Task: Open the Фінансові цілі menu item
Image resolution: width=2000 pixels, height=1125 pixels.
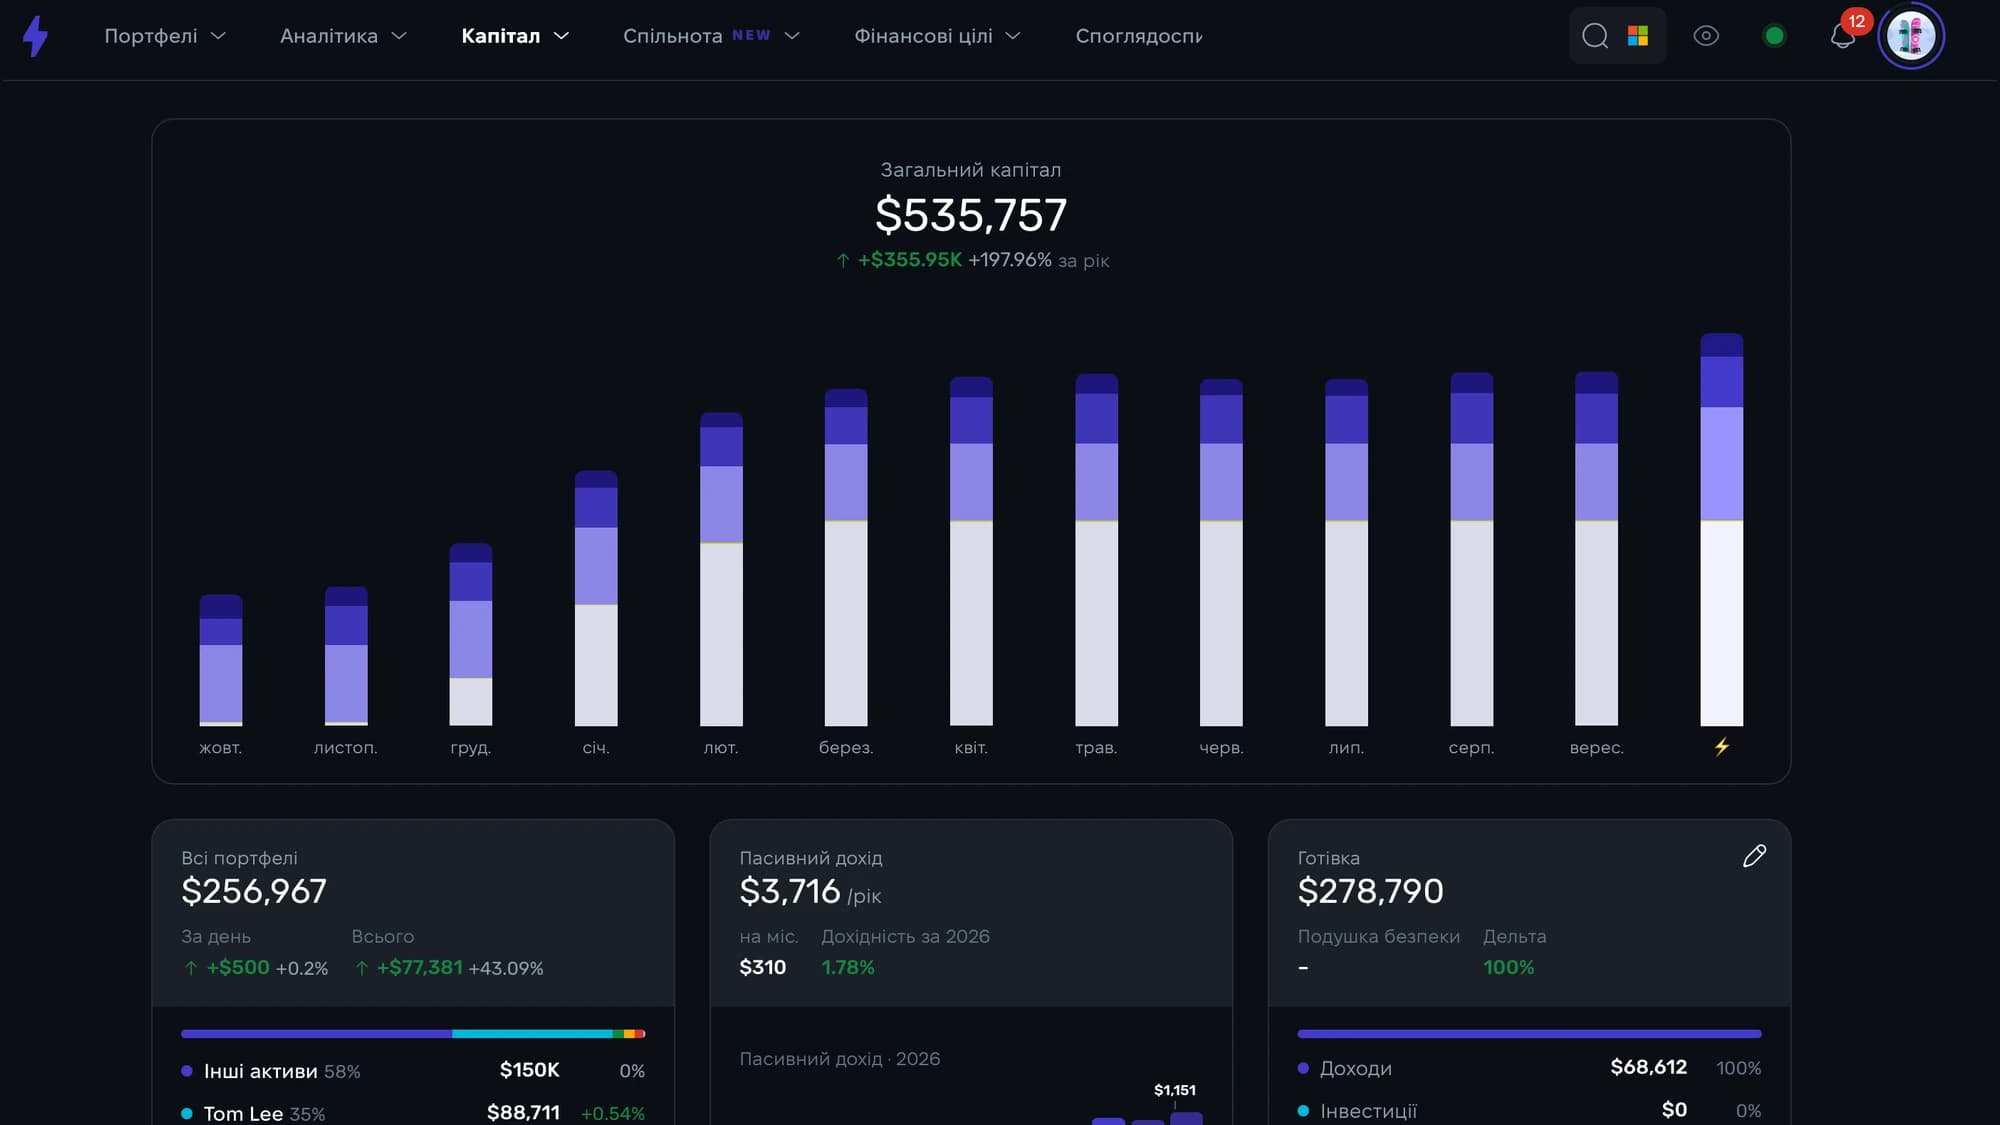Action: 923,36
